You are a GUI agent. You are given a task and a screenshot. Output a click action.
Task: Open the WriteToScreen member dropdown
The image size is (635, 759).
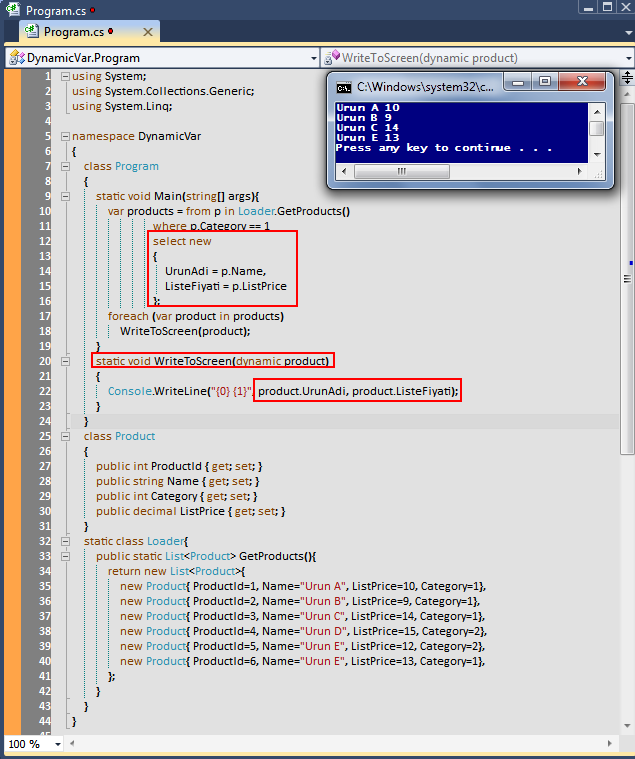click(x=627, y=58)
